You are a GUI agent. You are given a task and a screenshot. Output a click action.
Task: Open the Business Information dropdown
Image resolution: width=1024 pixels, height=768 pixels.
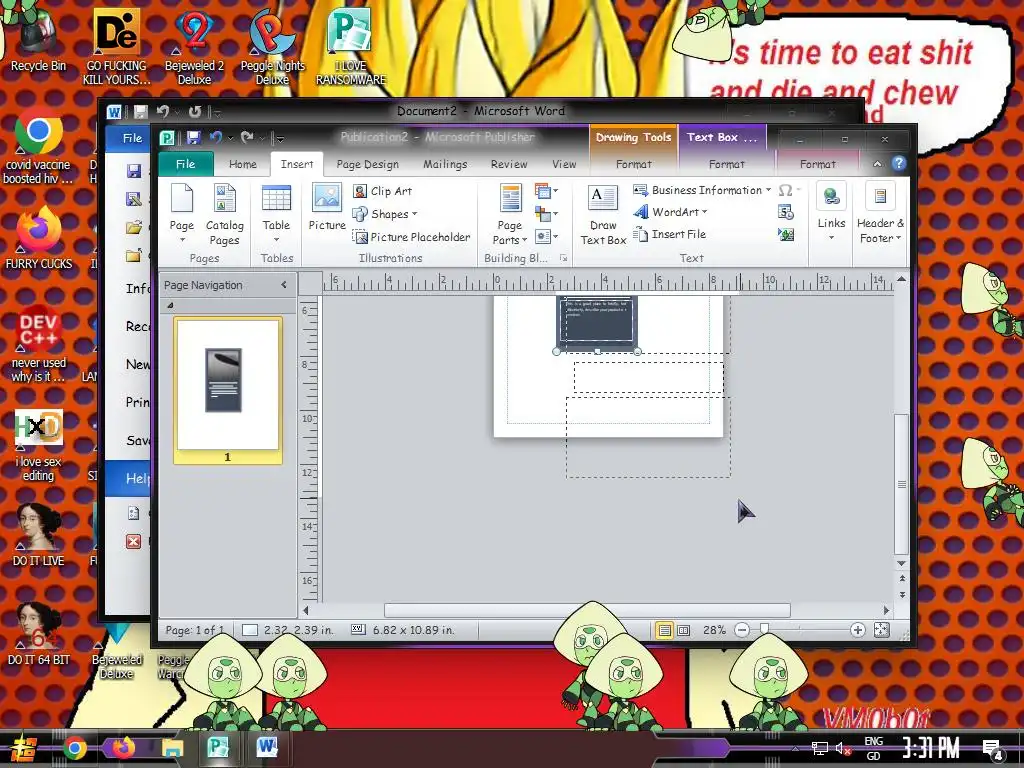pyautogui.click(x=702, y=190)
